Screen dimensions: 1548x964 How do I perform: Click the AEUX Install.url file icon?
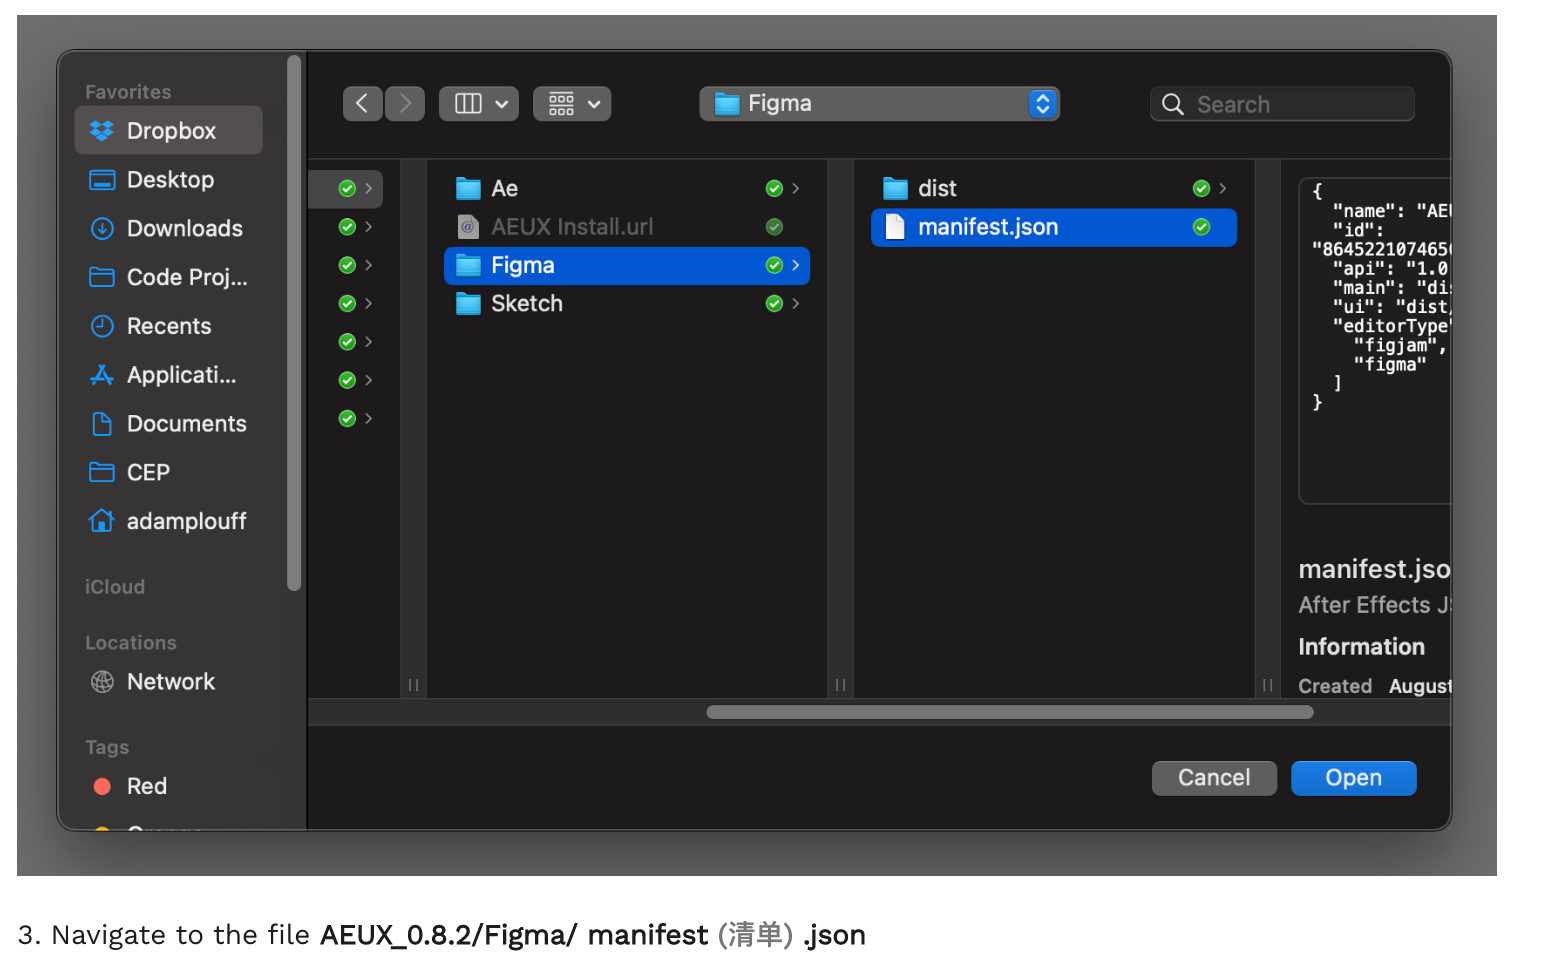click(x=468, y=227)
